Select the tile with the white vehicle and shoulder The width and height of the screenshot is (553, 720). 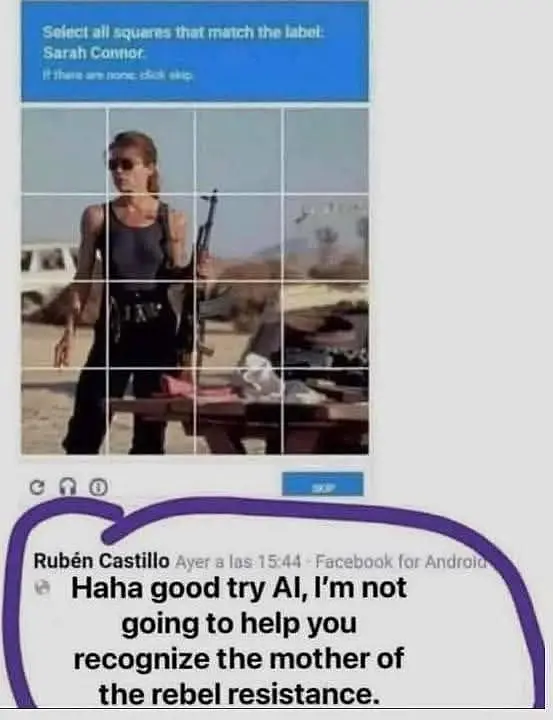(x=64, y=237)
